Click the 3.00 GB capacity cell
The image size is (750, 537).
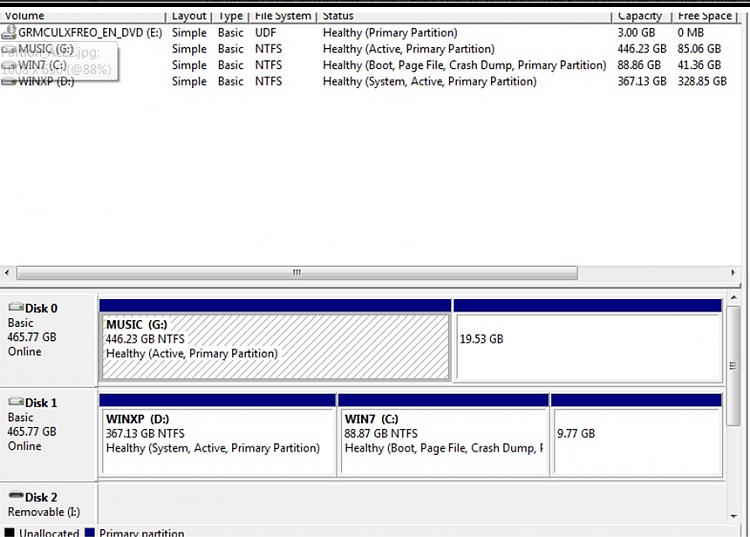[636, 33]
